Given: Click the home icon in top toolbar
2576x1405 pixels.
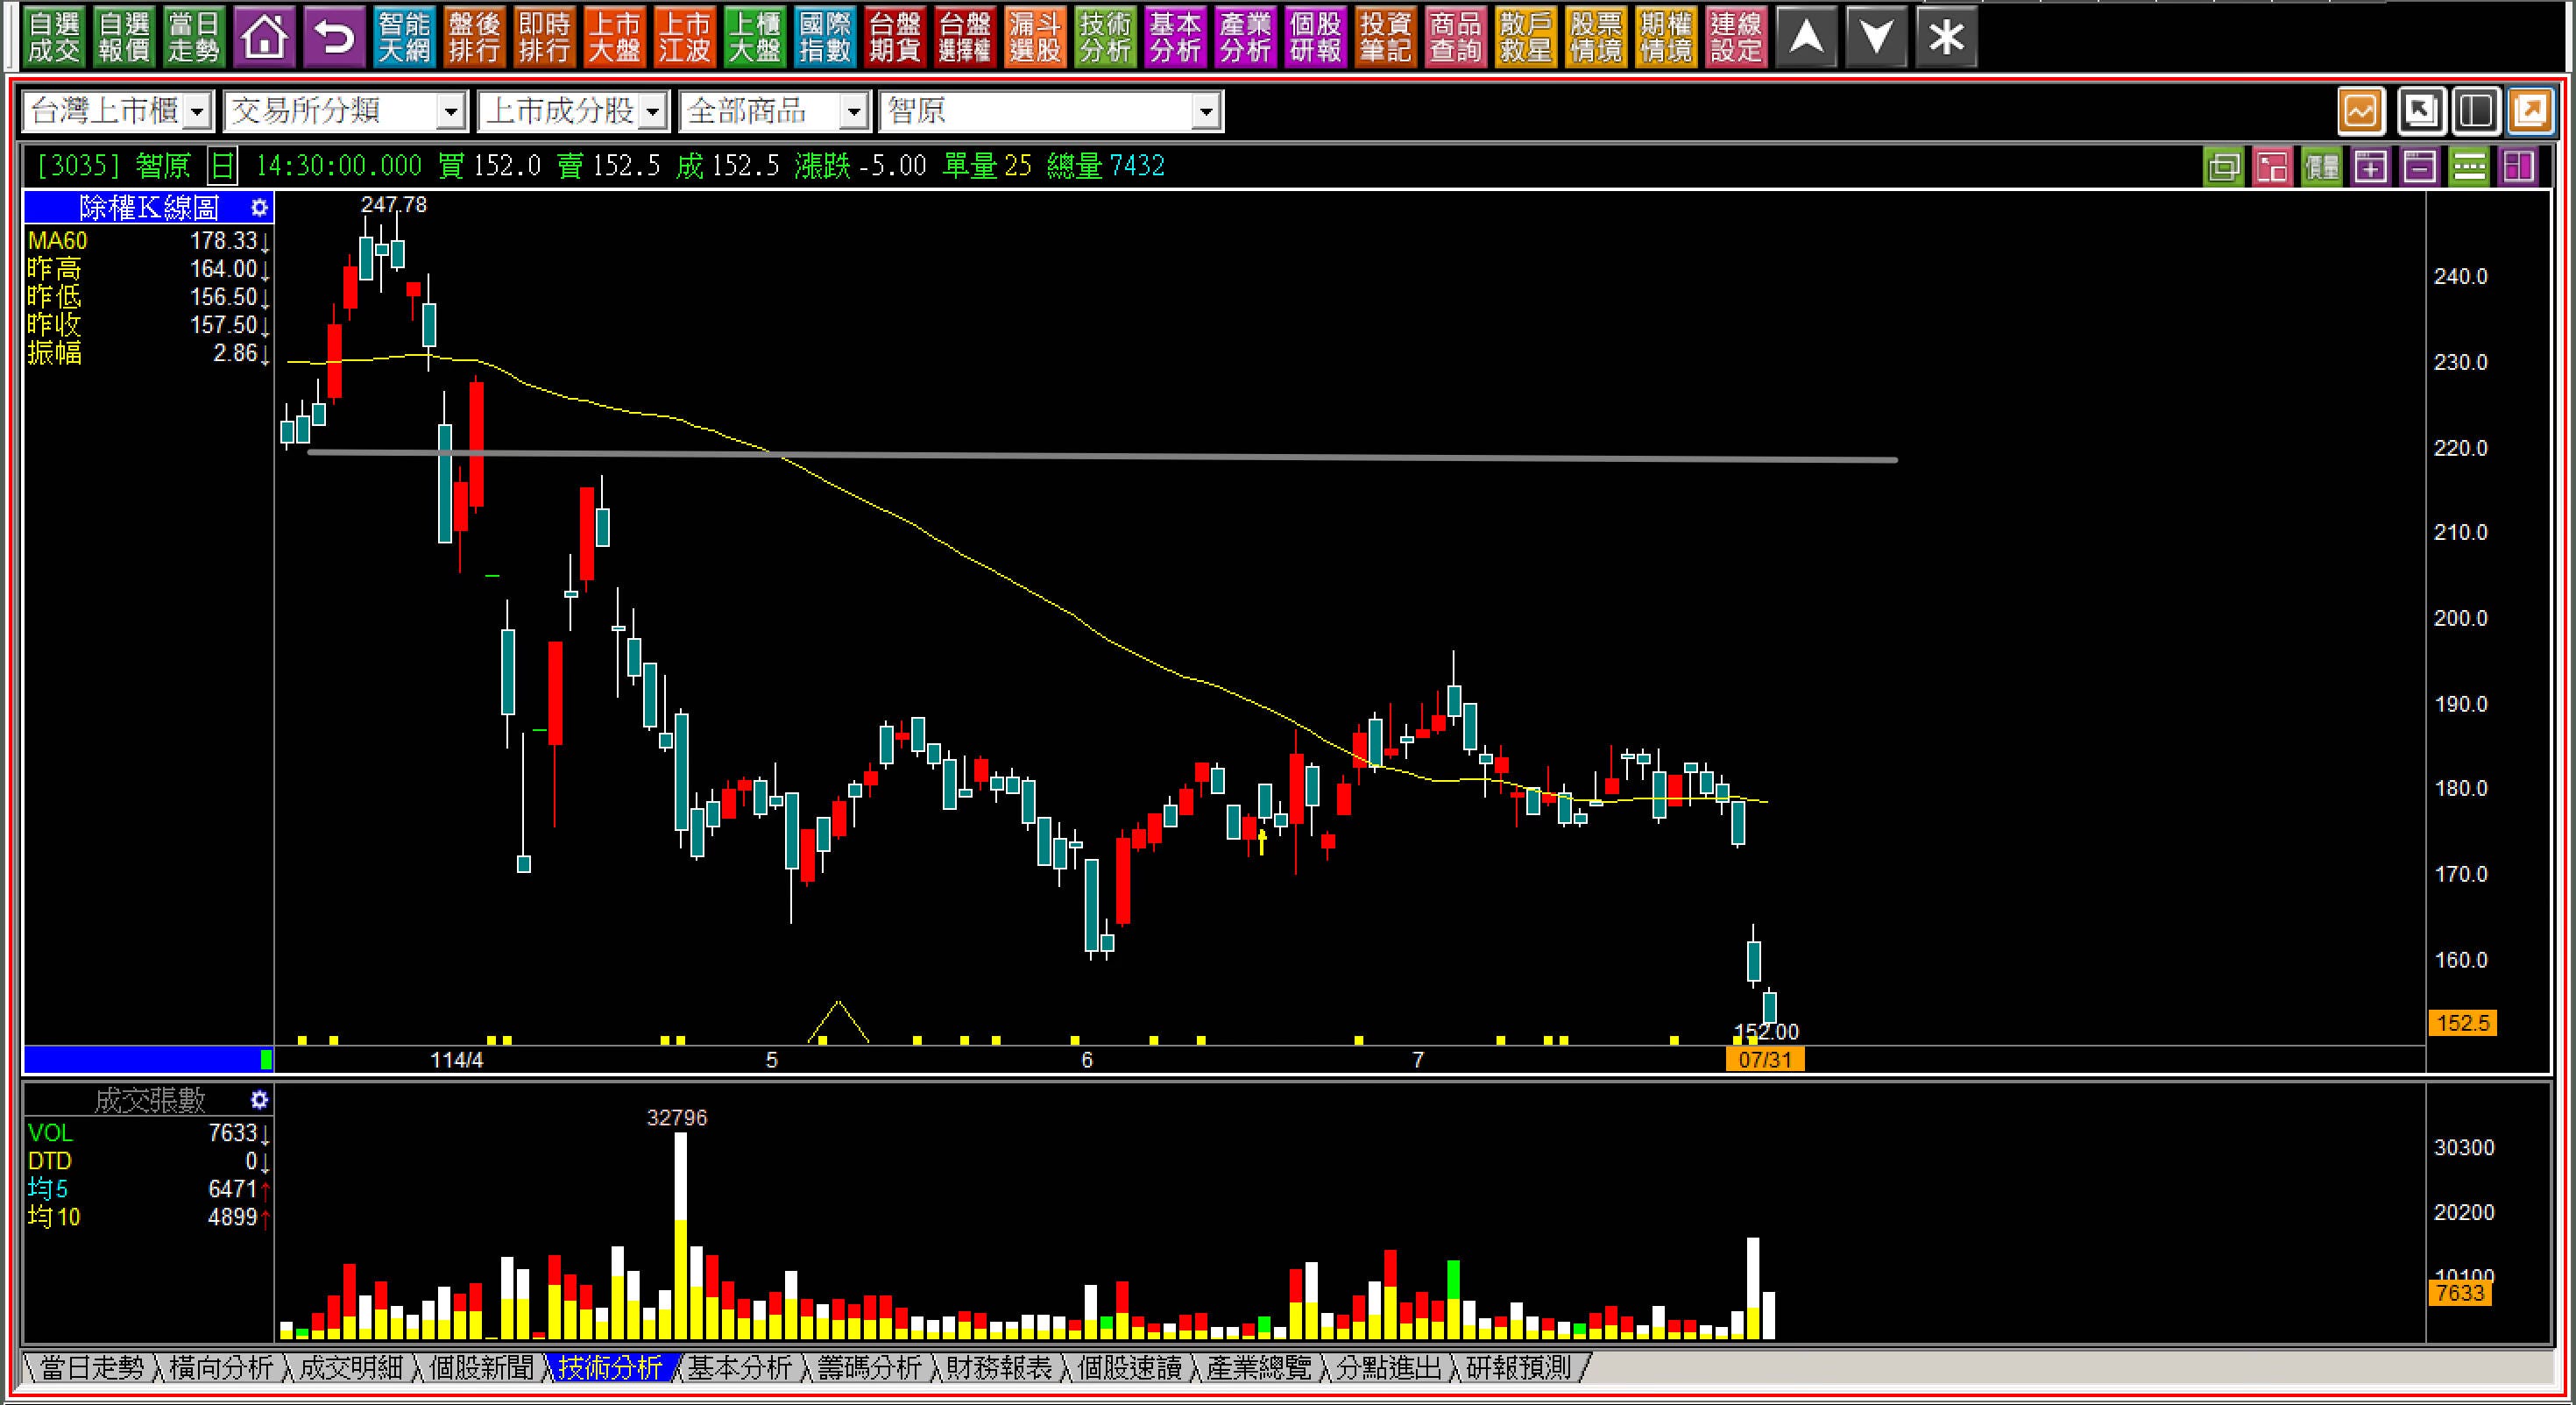Looking at the screenshot, I should point(264,37).
